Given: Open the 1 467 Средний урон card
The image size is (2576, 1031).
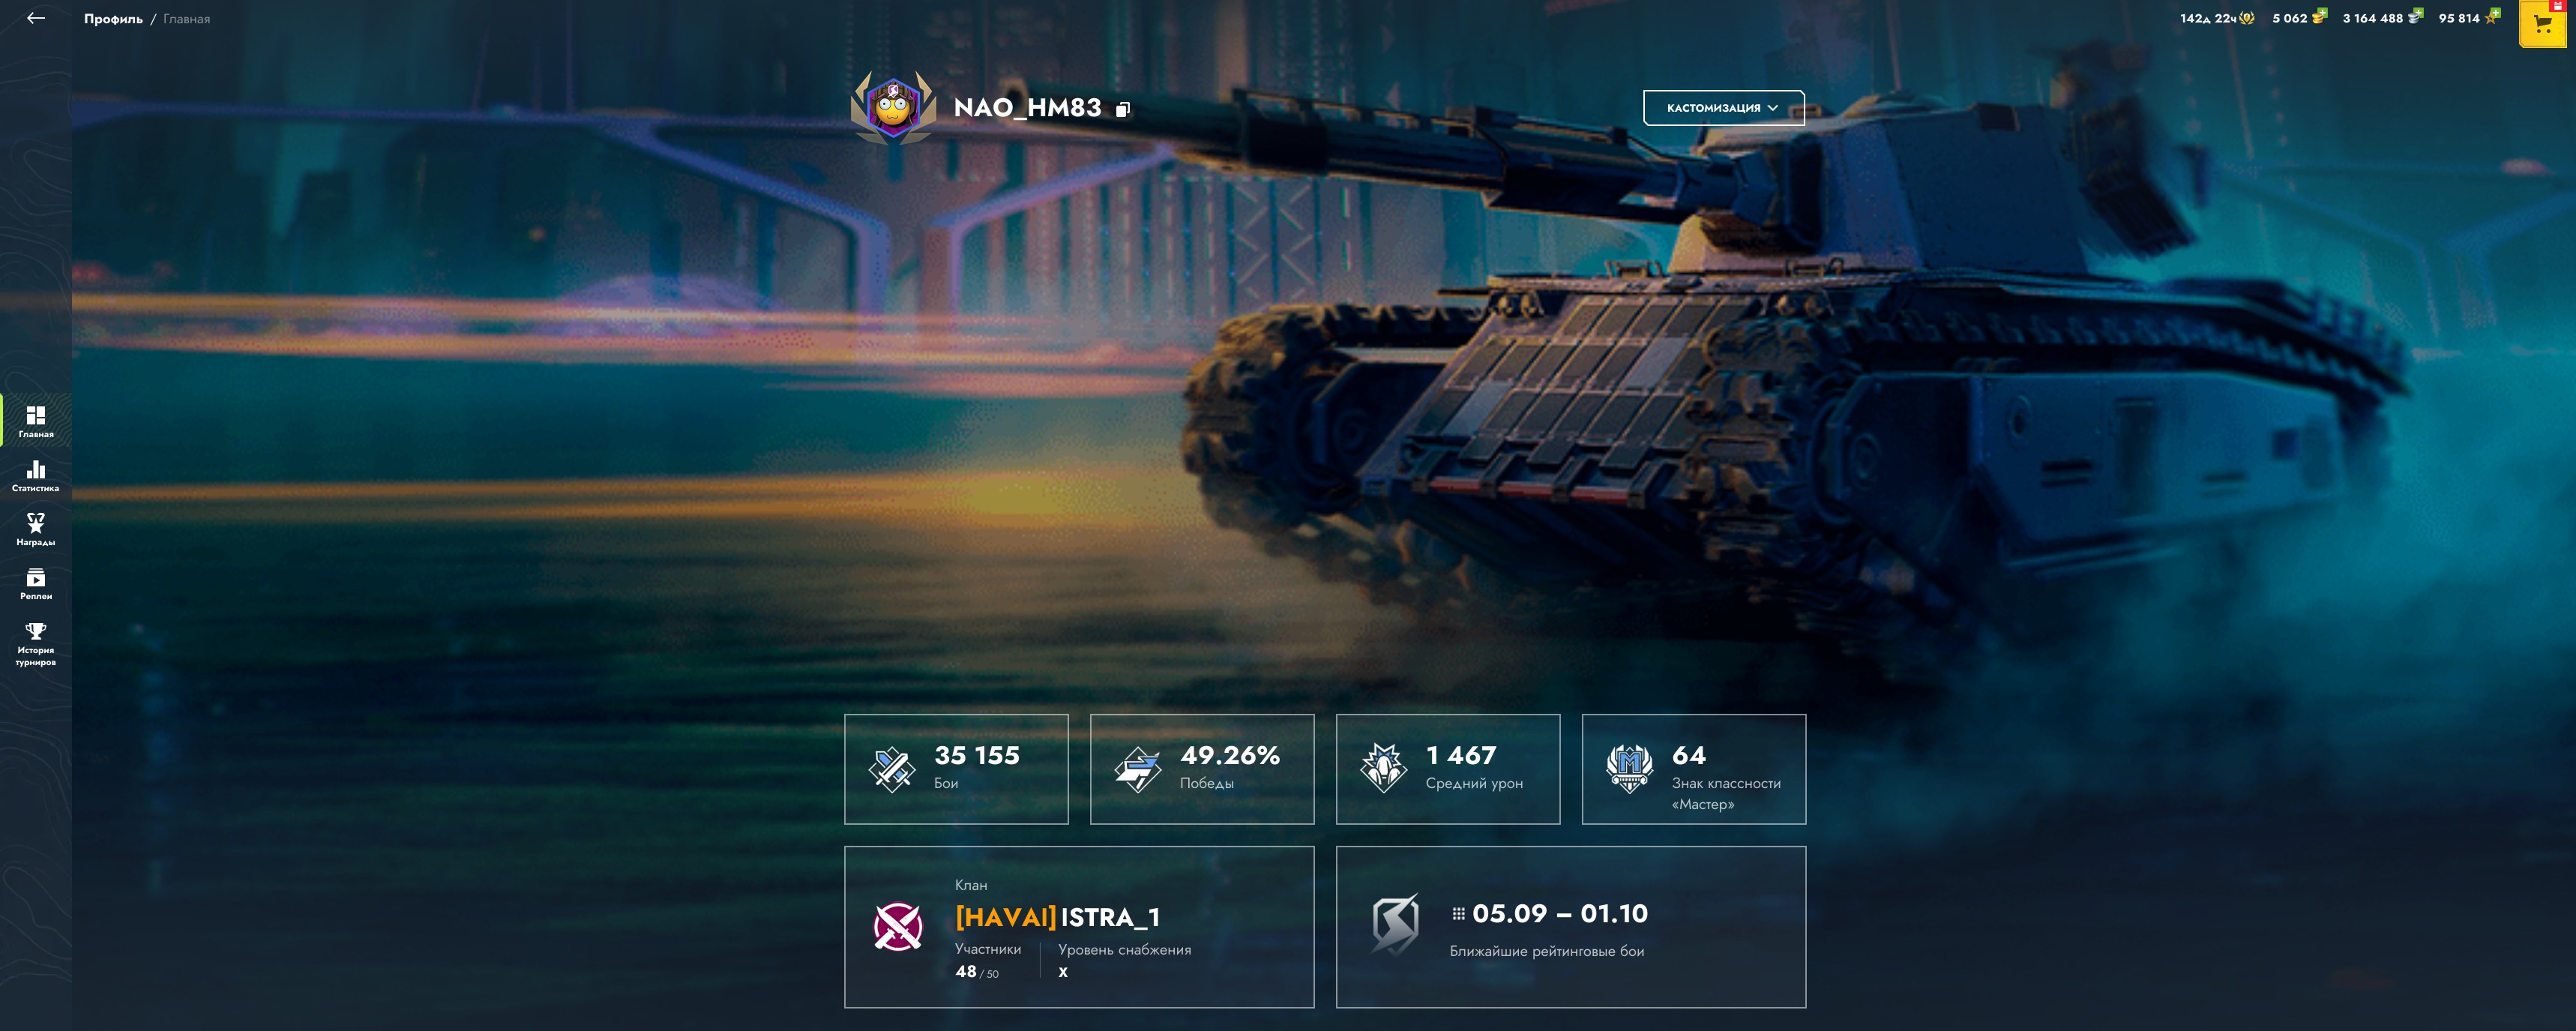Looking at the screenshot, I should pyautogui.click(x=1448, y=769).
